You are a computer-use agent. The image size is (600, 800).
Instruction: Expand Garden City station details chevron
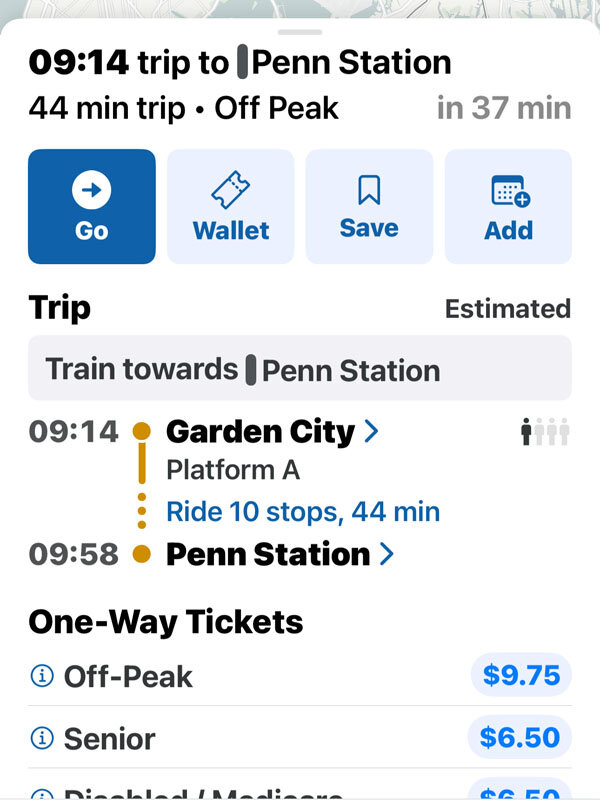[x=371, y=431]
